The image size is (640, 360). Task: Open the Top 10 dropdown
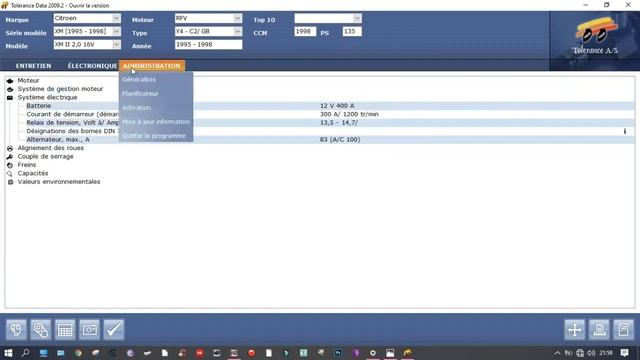pyautogui.click(x=357, y=18)
